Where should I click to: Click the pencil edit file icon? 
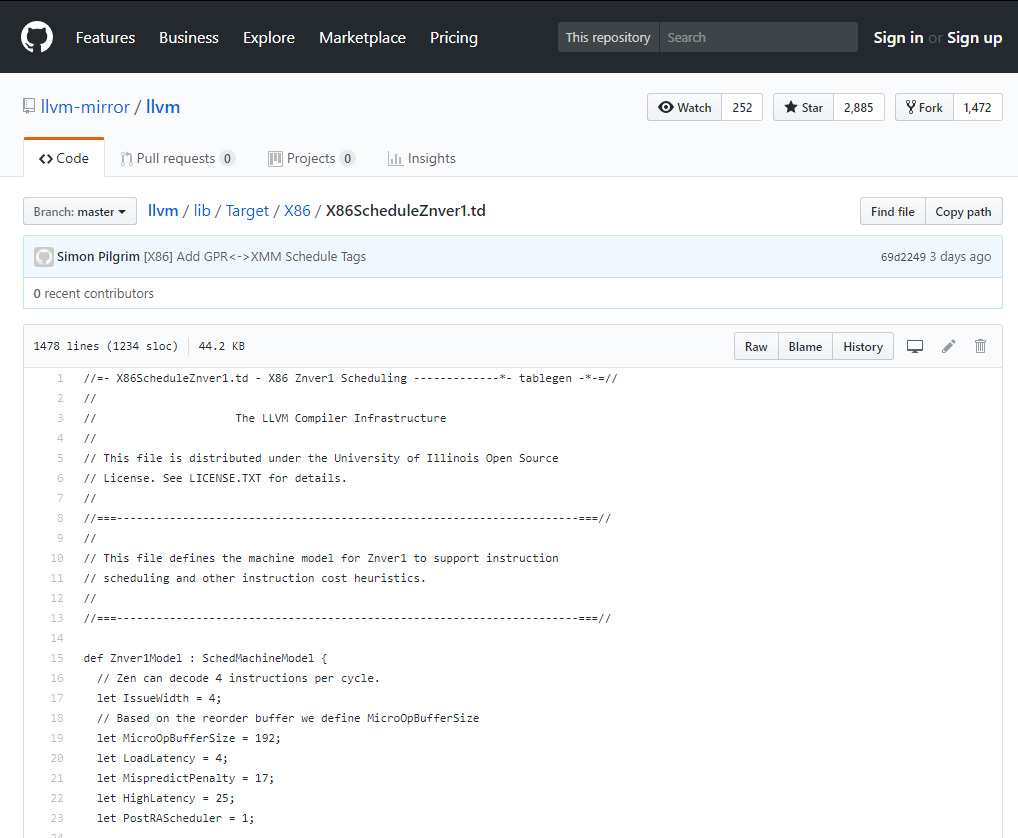tap(948, 346)
